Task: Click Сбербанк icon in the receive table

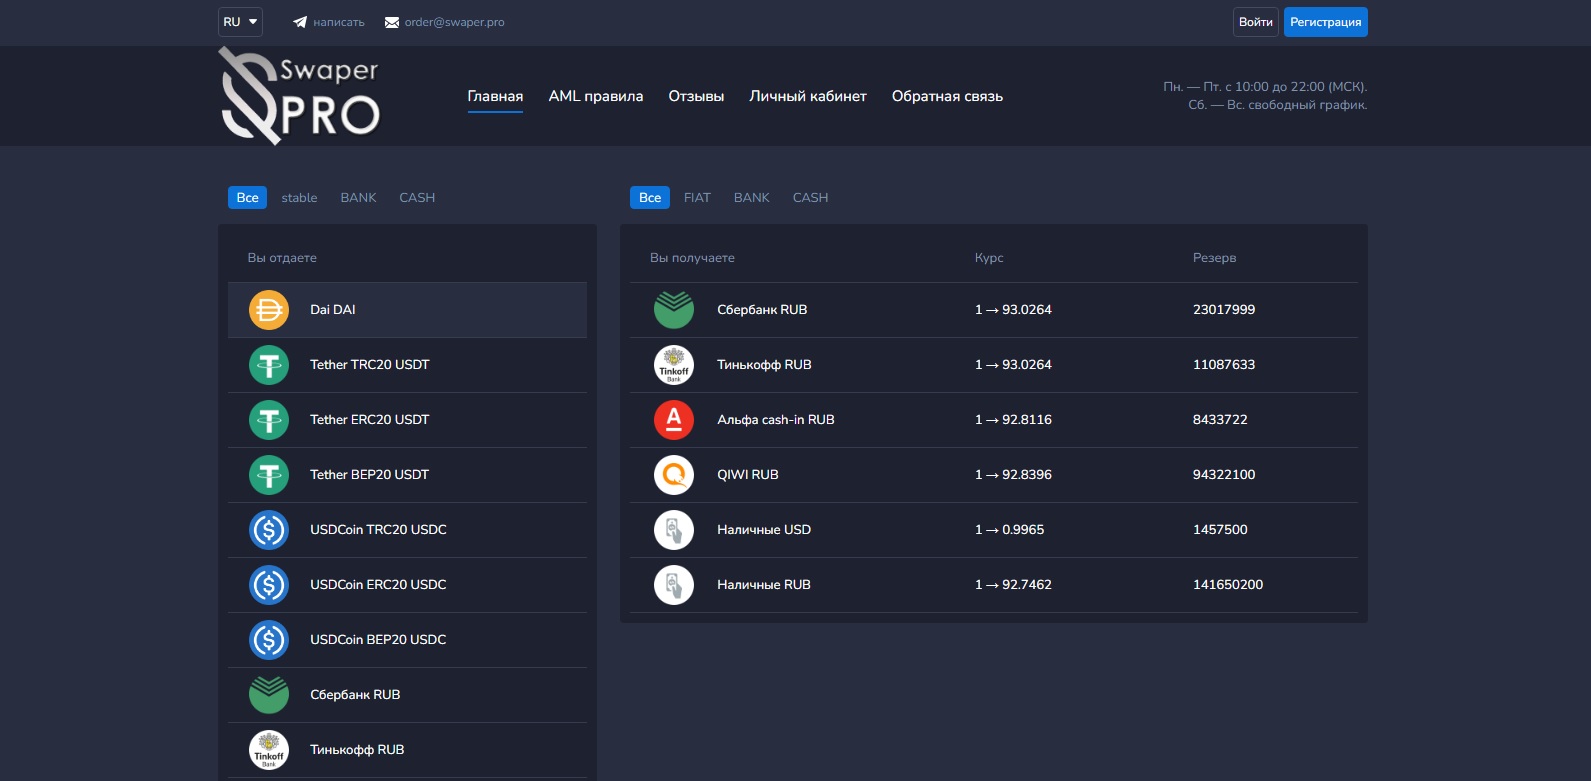Action: click(x=674, y=310)
